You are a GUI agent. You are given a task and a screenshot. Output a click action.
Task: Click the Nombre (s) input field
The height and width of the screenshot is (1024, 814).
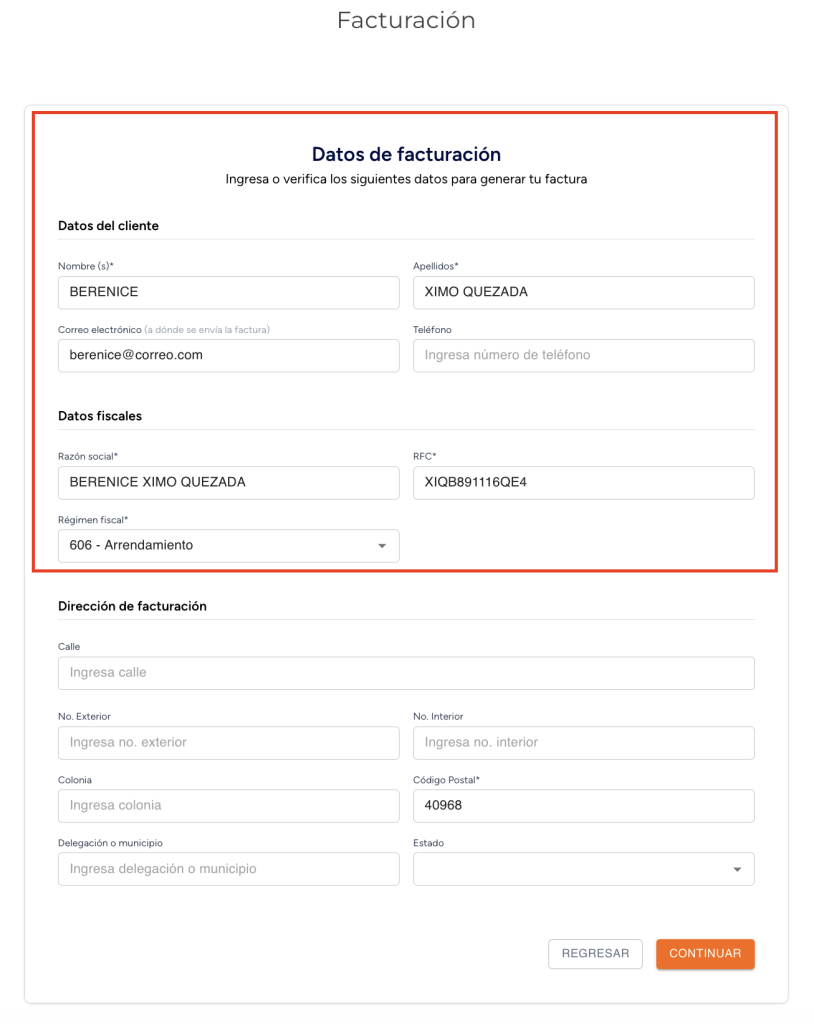pyautogui.click(x=229, y=292)
